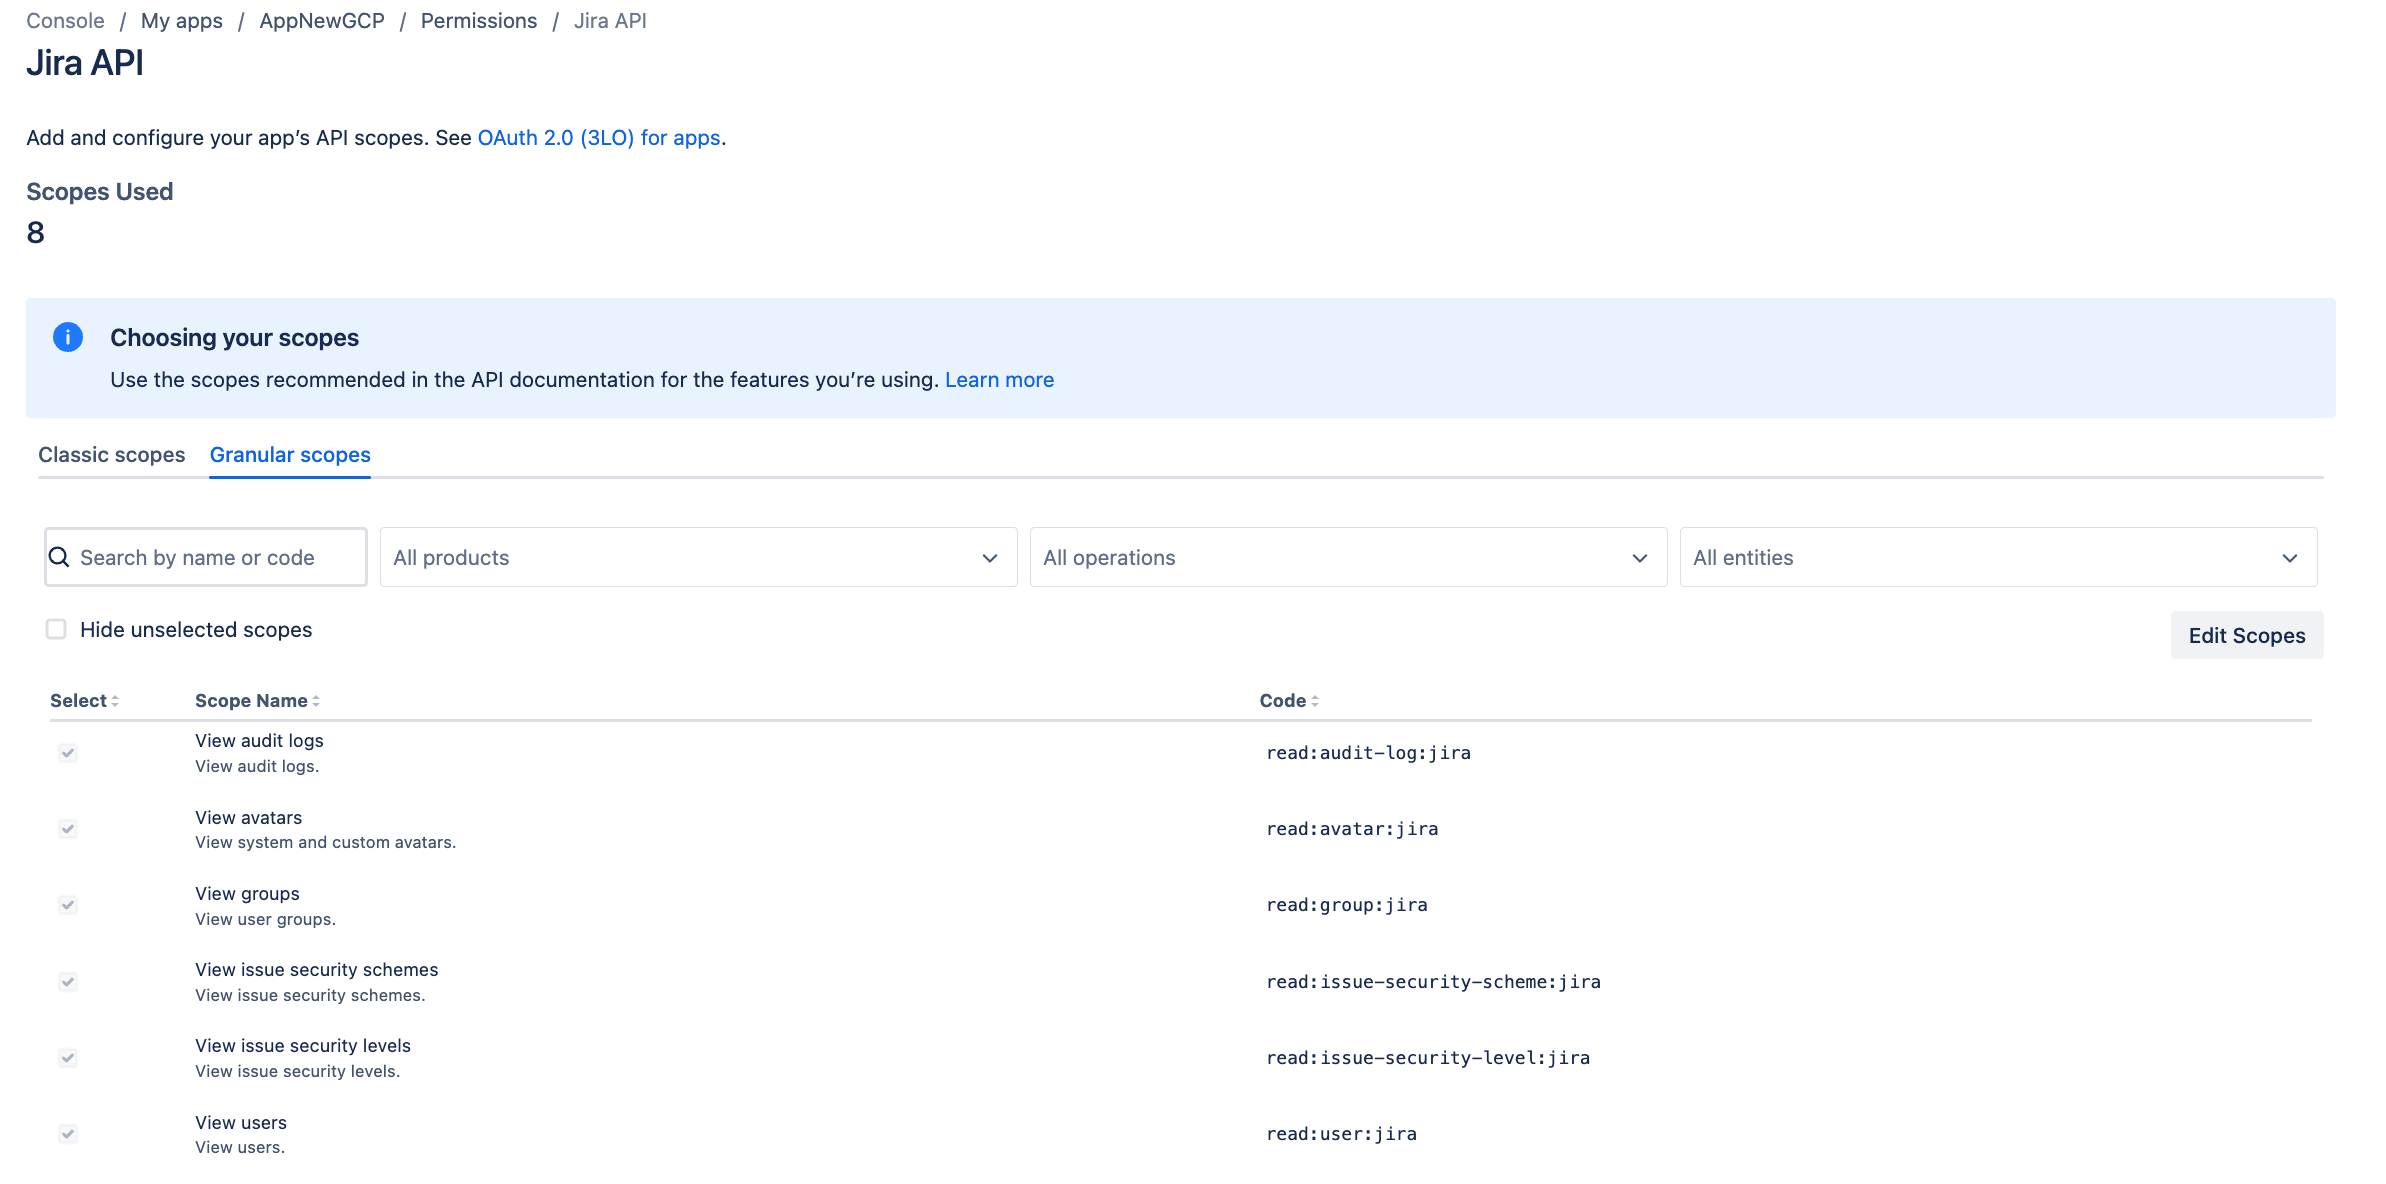This screenshot has height=1184, width=2386.
Task: Toggle View groups scope checkbox
Action: coord(68,905)
